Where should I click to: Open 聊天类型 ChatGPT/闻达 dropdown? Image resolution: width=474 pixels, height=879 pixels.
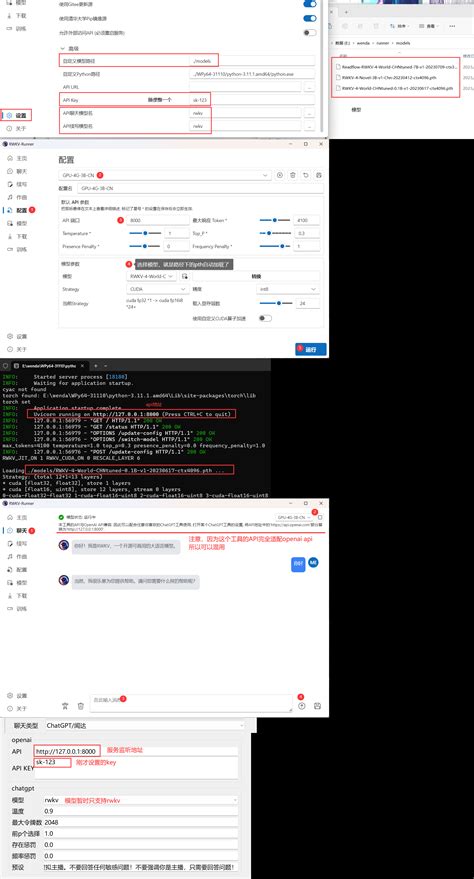click(145, 725)
